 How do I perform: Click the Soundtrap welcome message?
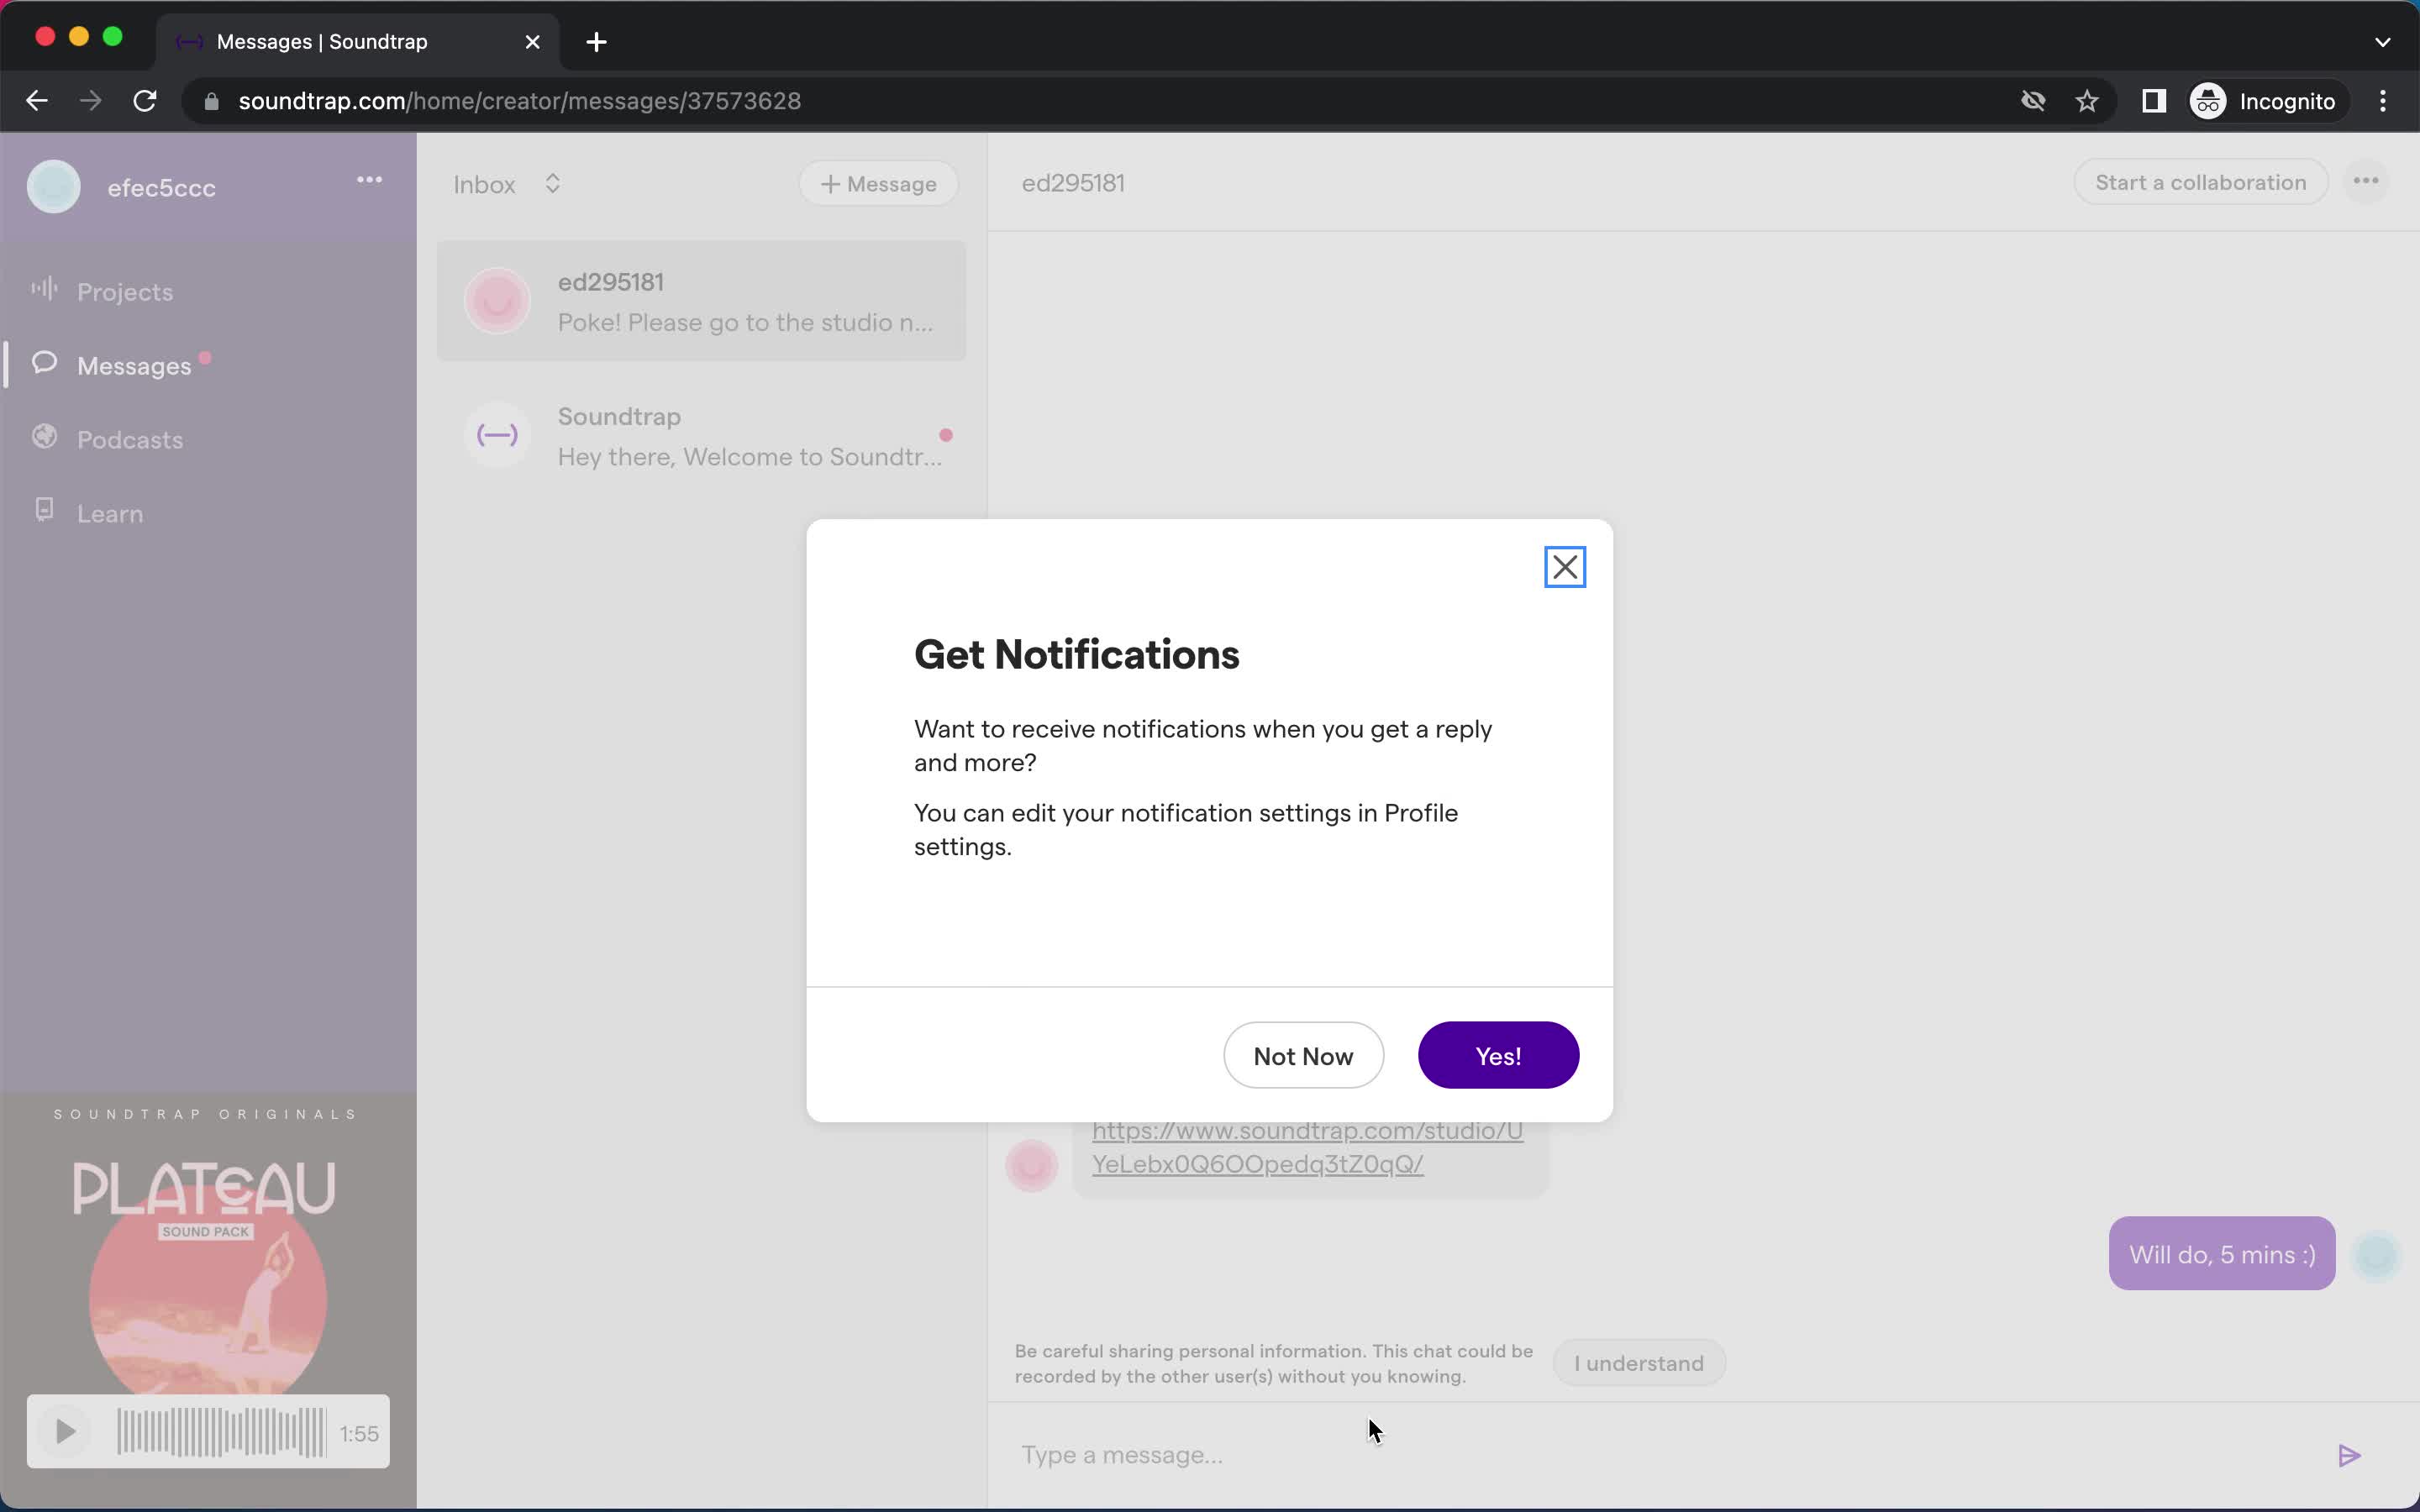pos(704,435)
